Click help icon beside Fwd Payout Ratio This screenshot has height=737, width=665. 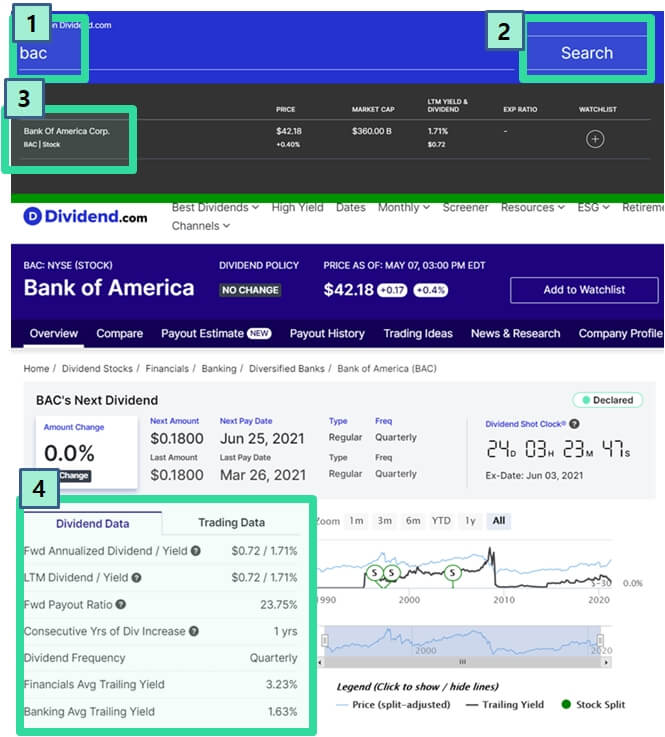121,604
